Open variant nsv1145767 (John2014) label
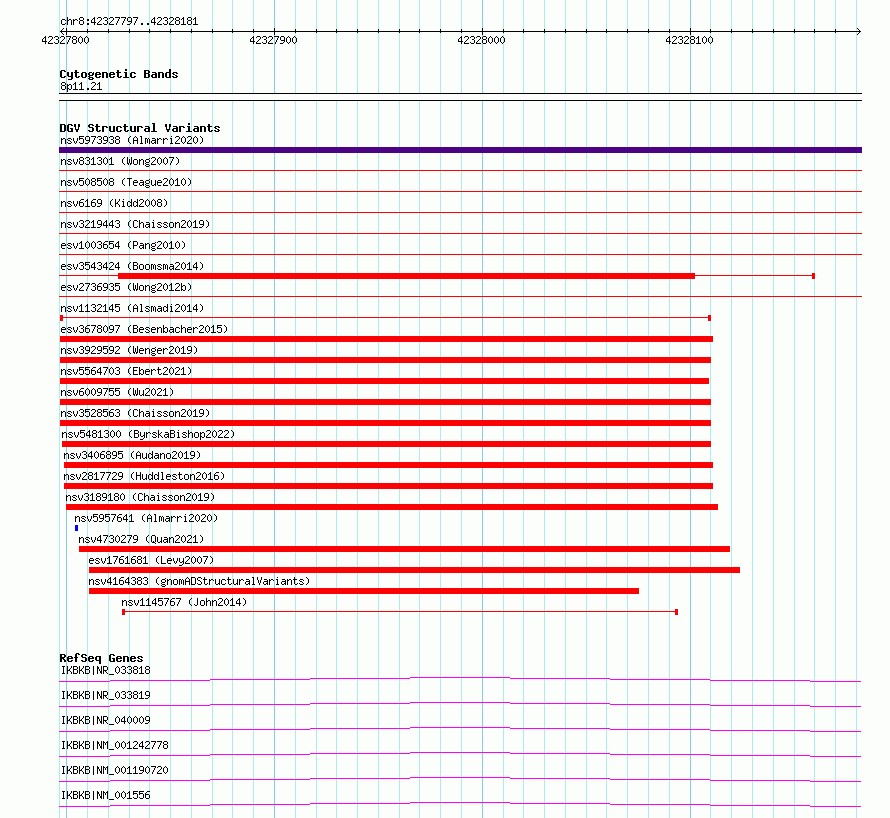 pyautogui.click(x=184, y=602)
